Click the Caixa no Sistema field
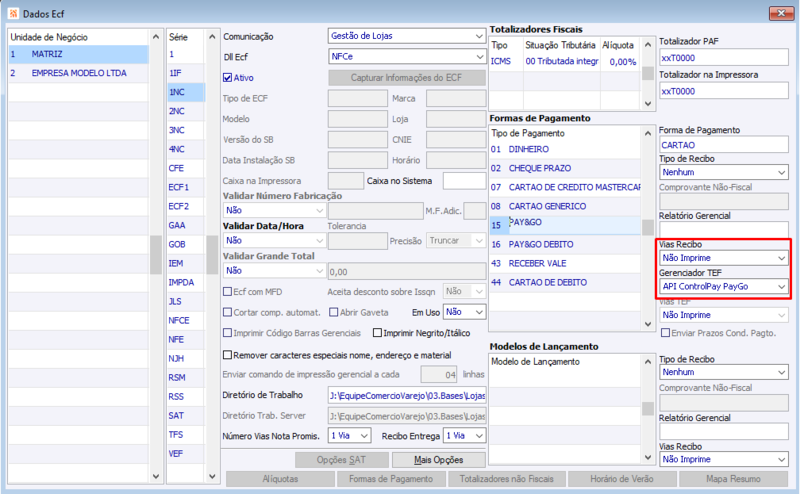Image resolution: width=800 pixels, height=494 pixels. click(x=464, y=181)
